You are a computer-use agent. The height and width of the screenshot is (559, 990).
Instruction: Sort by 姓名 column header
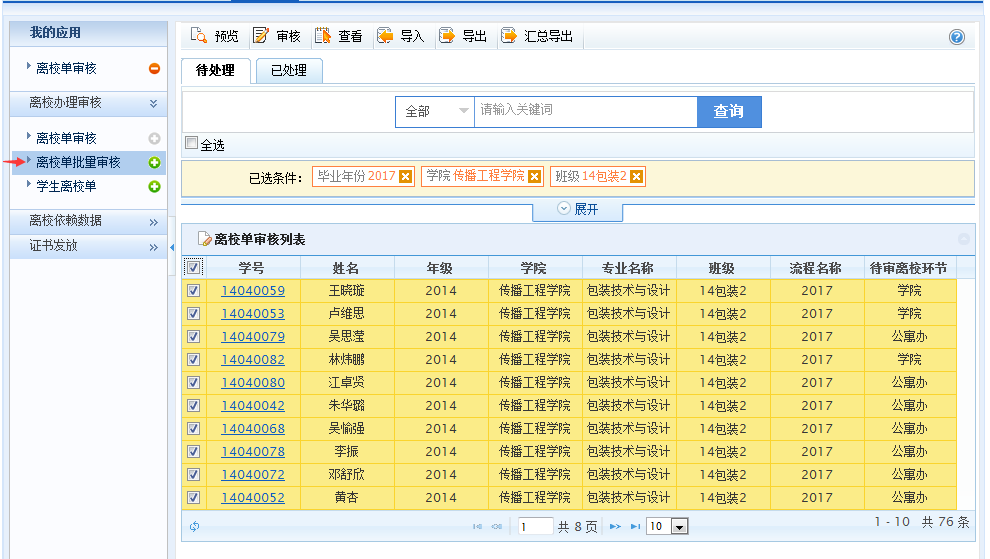[347, 268]
